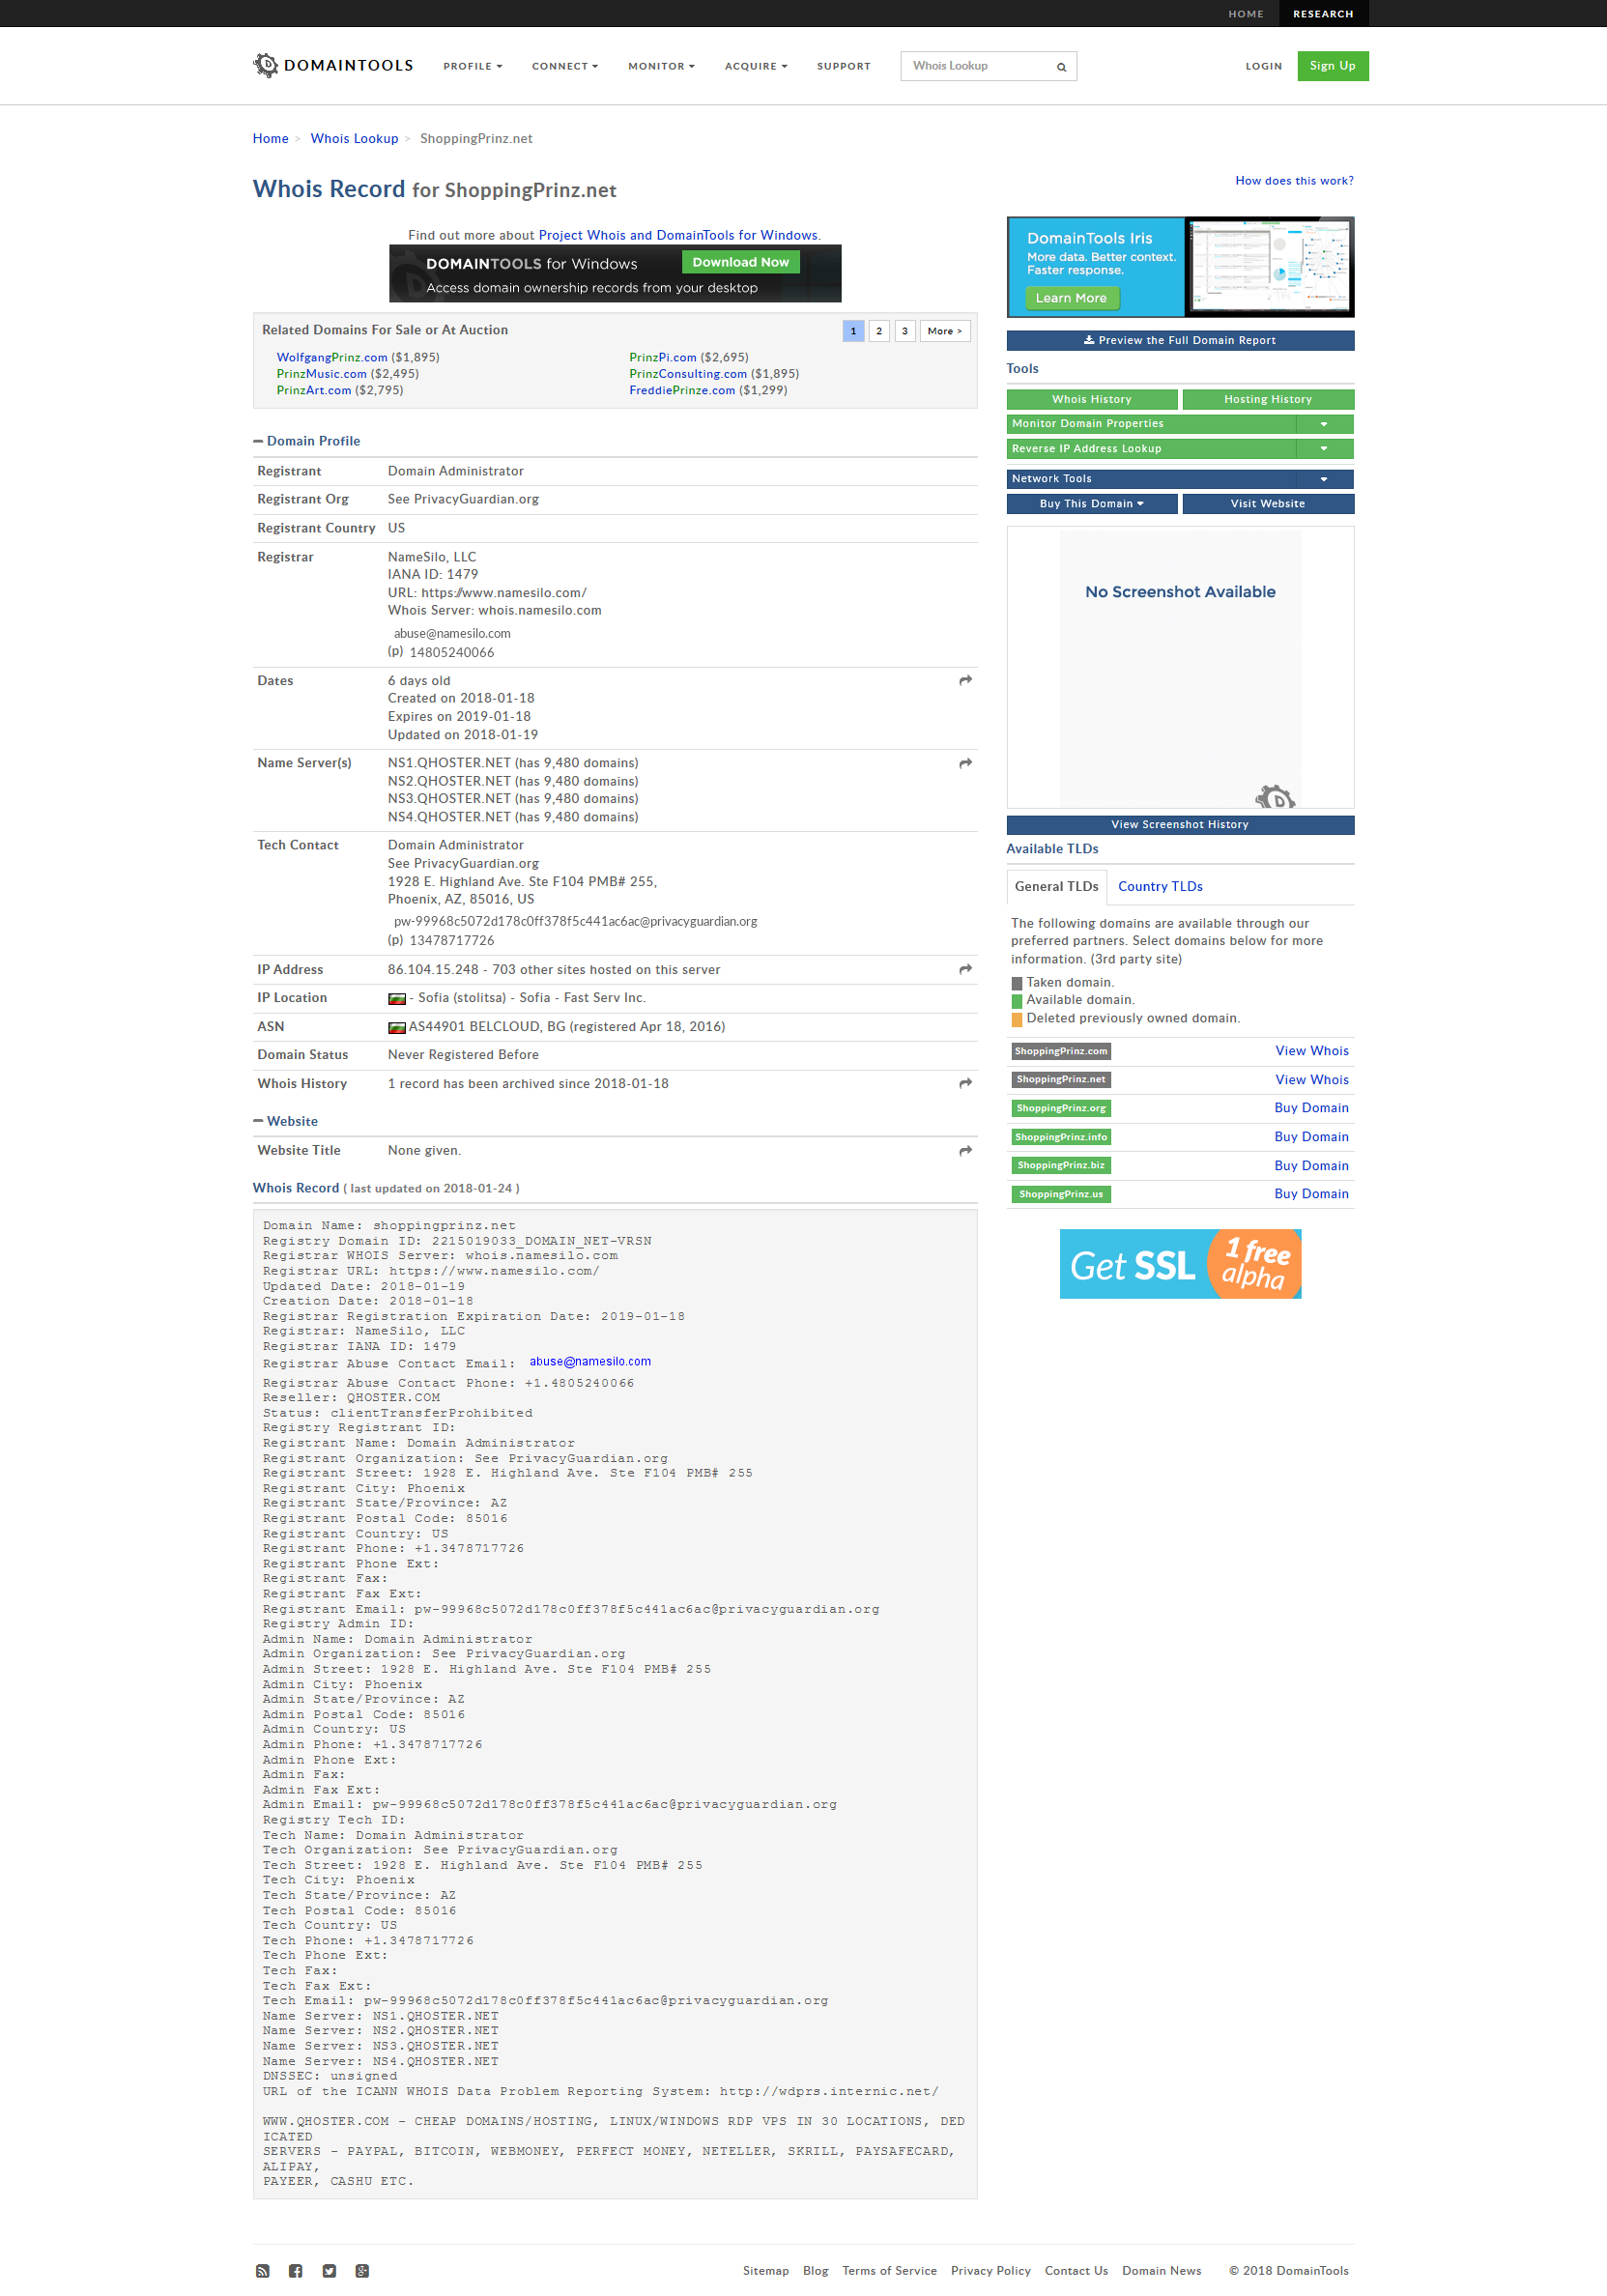Screen dimensions: 1607x2296
Task: Click the Home breadcrumb link
Action: point(270,139)
